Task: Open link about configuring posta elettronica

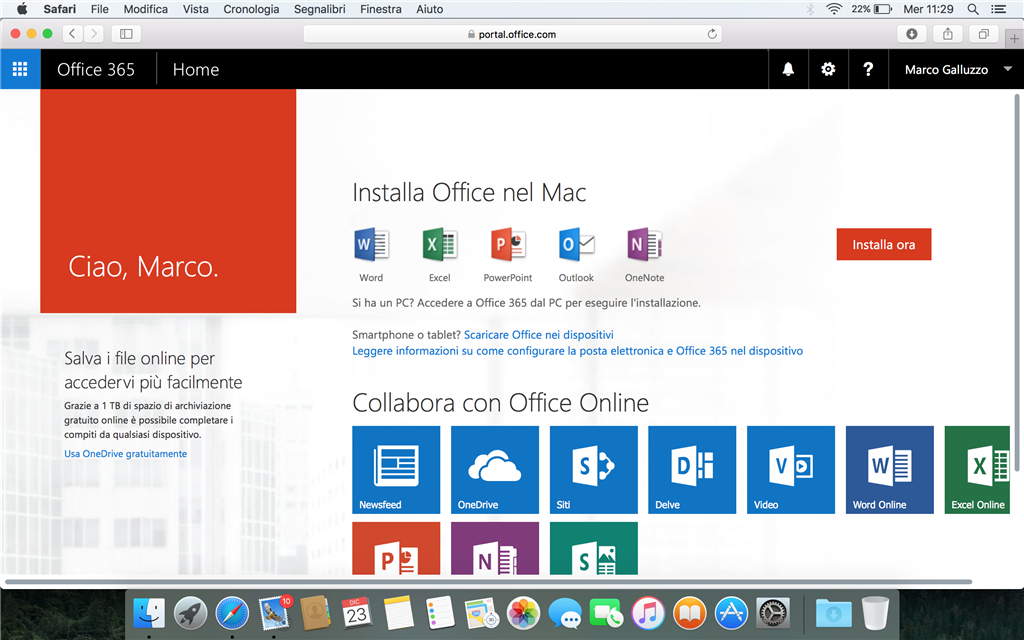Action: [x=577, y=351]
